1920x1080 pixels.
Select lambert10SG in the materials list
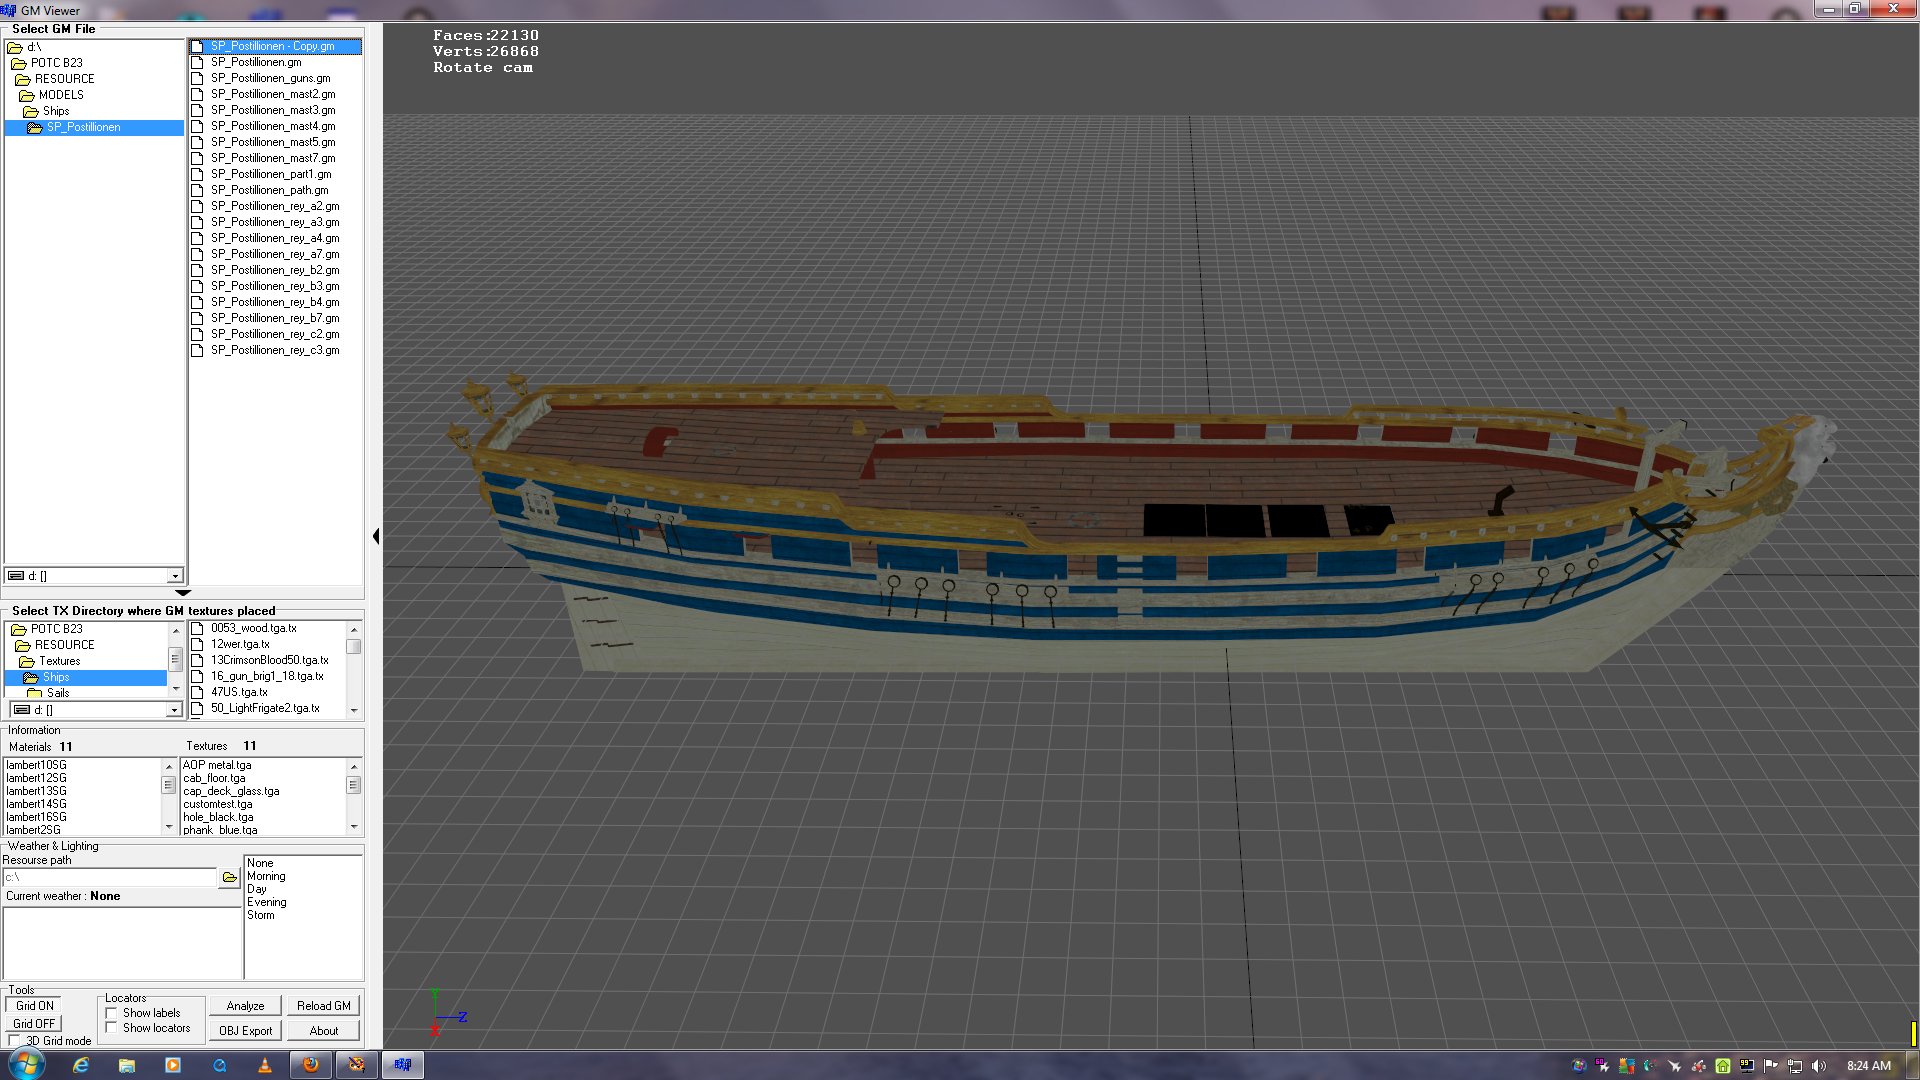point(36,765)
